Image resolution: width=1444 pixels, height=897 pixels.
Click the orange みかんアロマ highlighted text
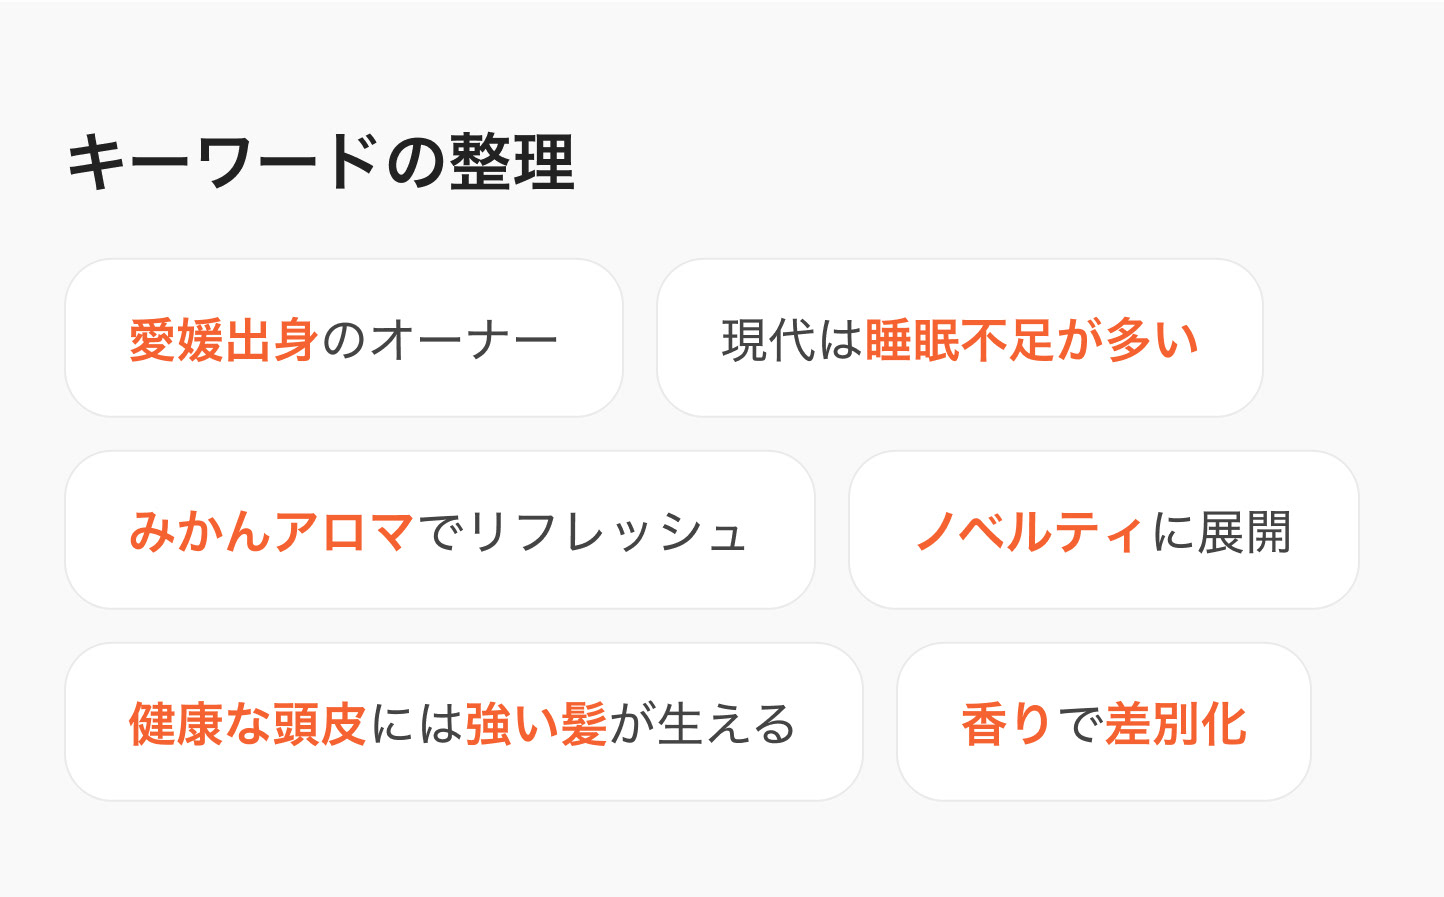tap(272, 532)
